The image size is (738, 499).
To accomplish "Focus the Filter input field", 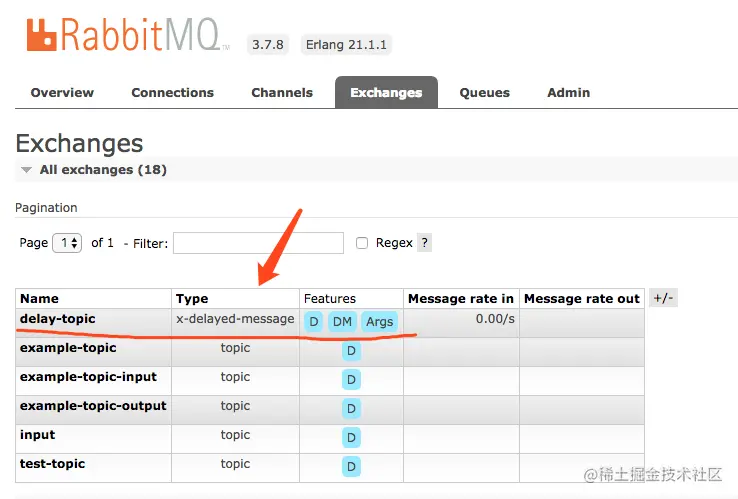I will click(x=258, y=243).
